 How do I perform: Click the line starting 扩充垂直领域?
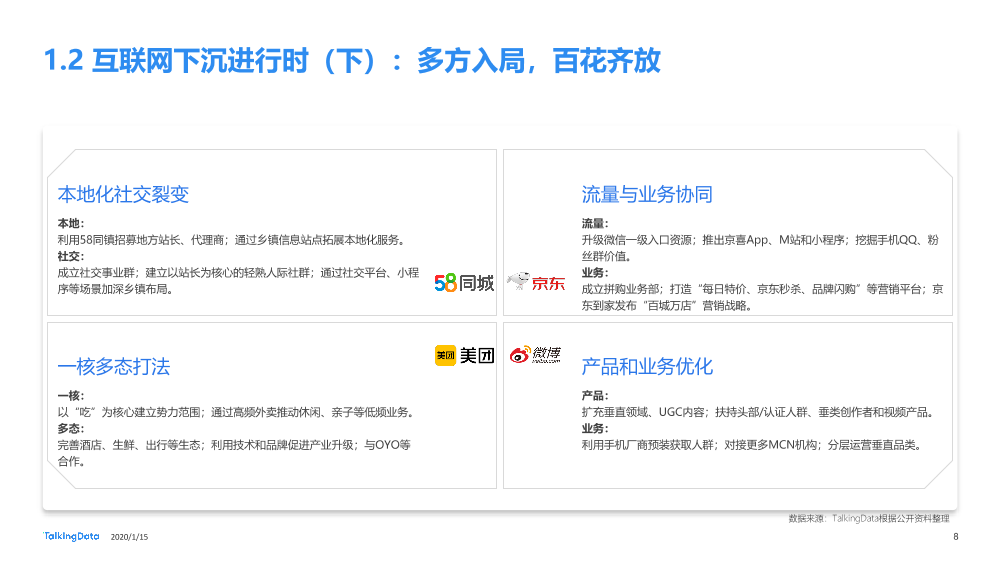point(760,412)
